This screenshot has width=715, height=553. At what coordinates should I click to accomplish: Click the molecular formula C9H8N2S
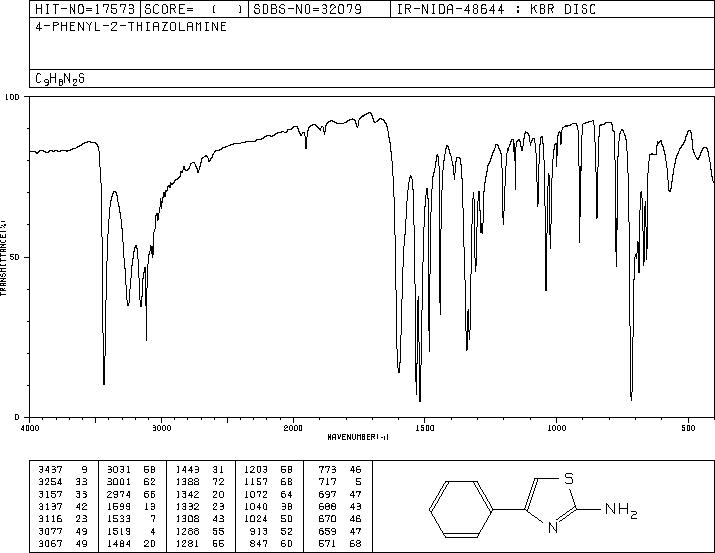point(60,79)
